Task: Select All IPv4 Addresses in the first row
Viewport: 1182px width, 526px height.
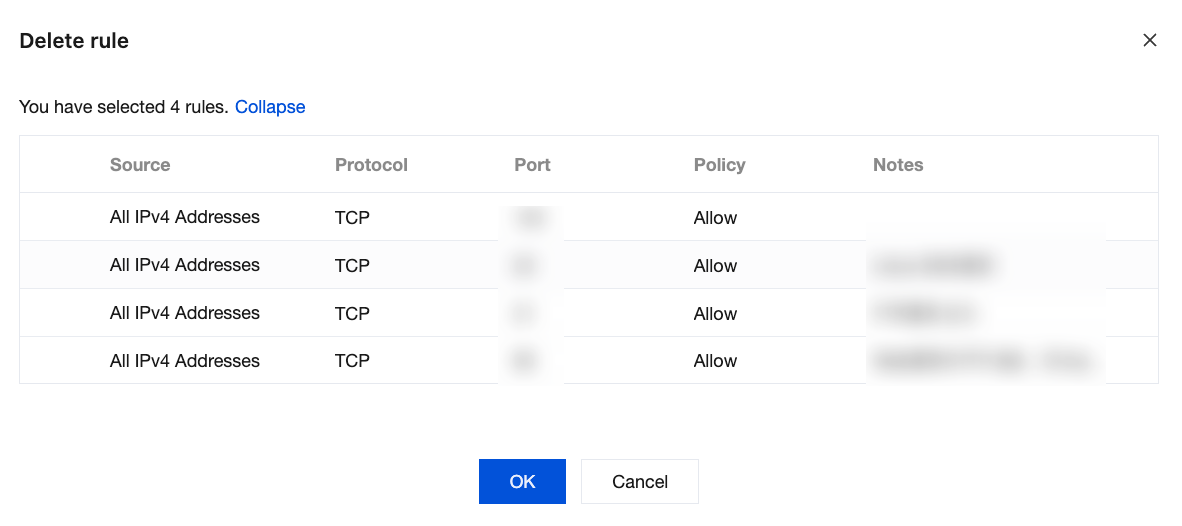Action: click(185, 217)
